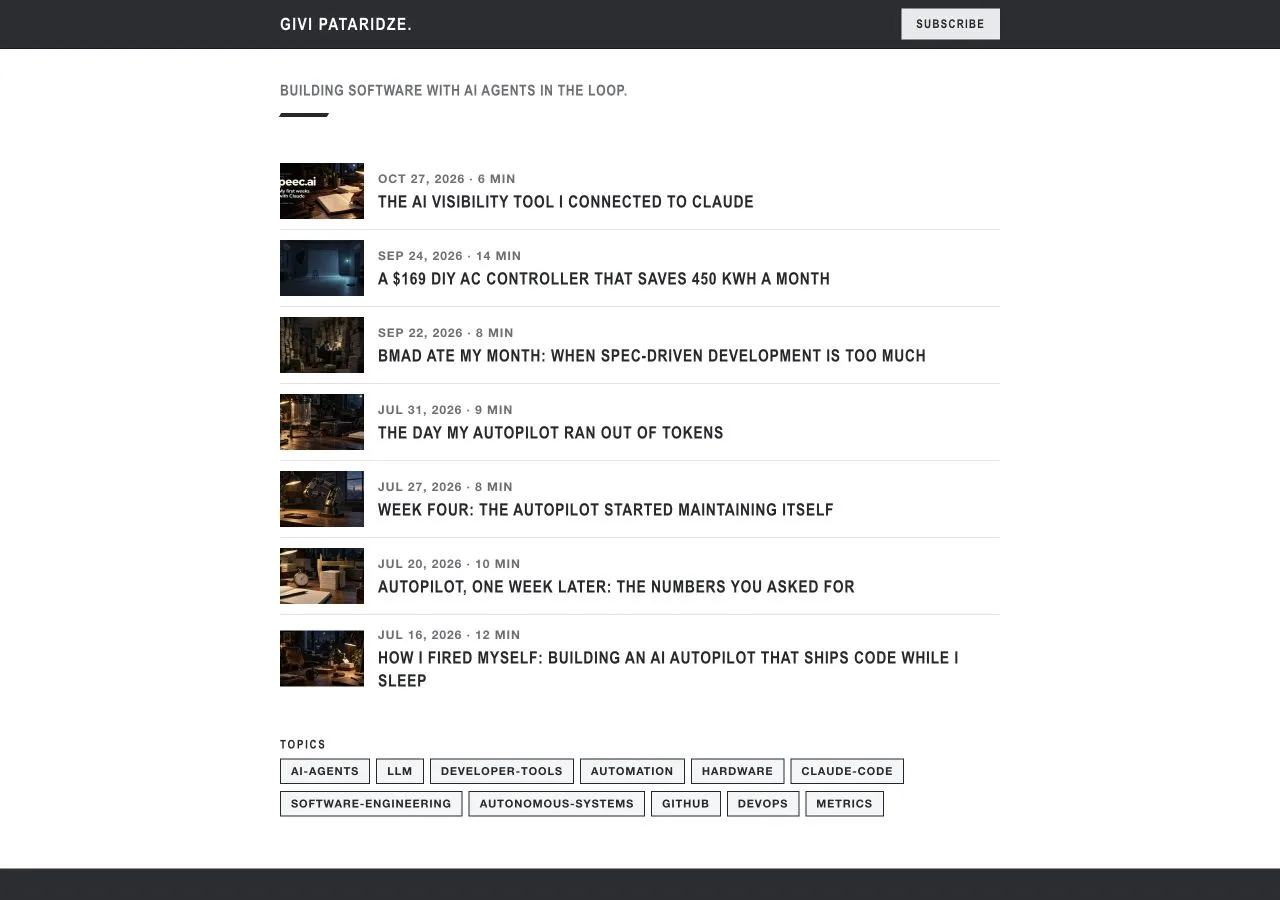Open the DEVOPS topic tag

click(x=763, y=804)
